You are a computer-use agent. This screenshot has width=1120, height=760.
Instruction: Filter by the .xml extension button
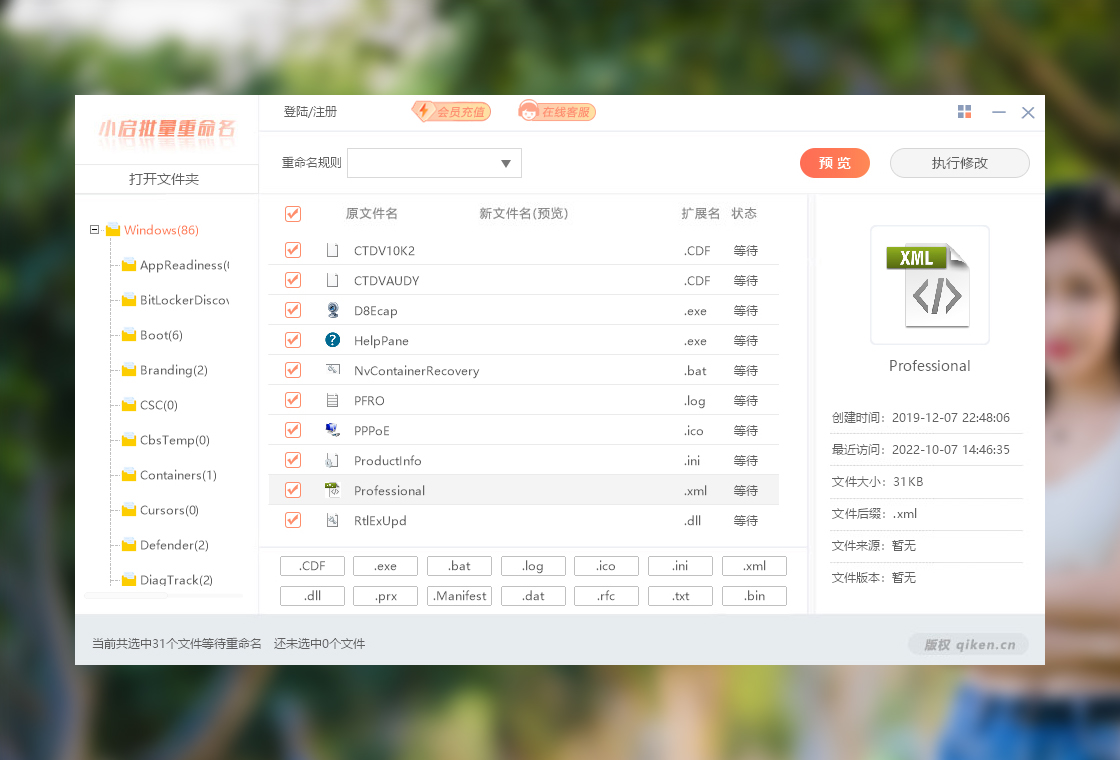tap(754, 566)
